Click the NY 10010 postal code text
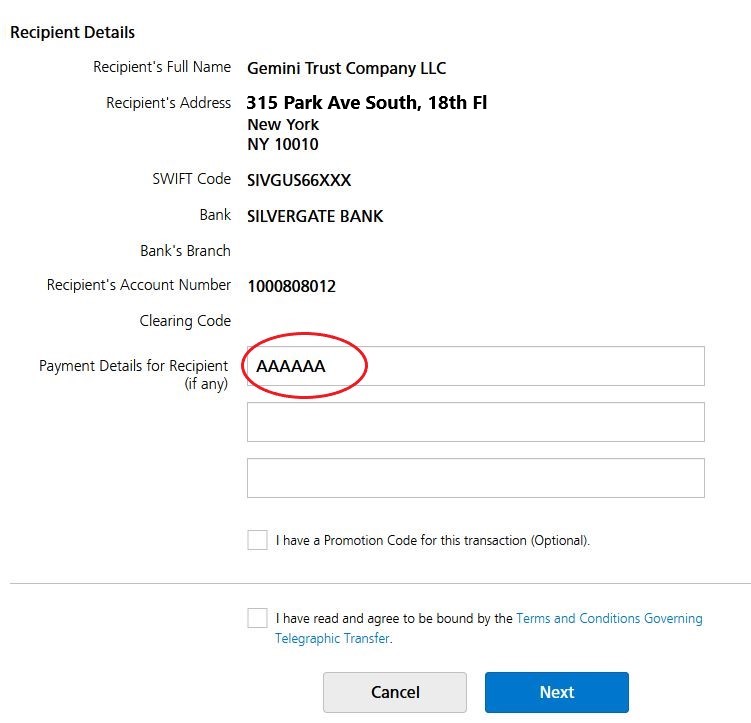The width and height of the screenshot is (751, 723). click(x=282, y=144)
